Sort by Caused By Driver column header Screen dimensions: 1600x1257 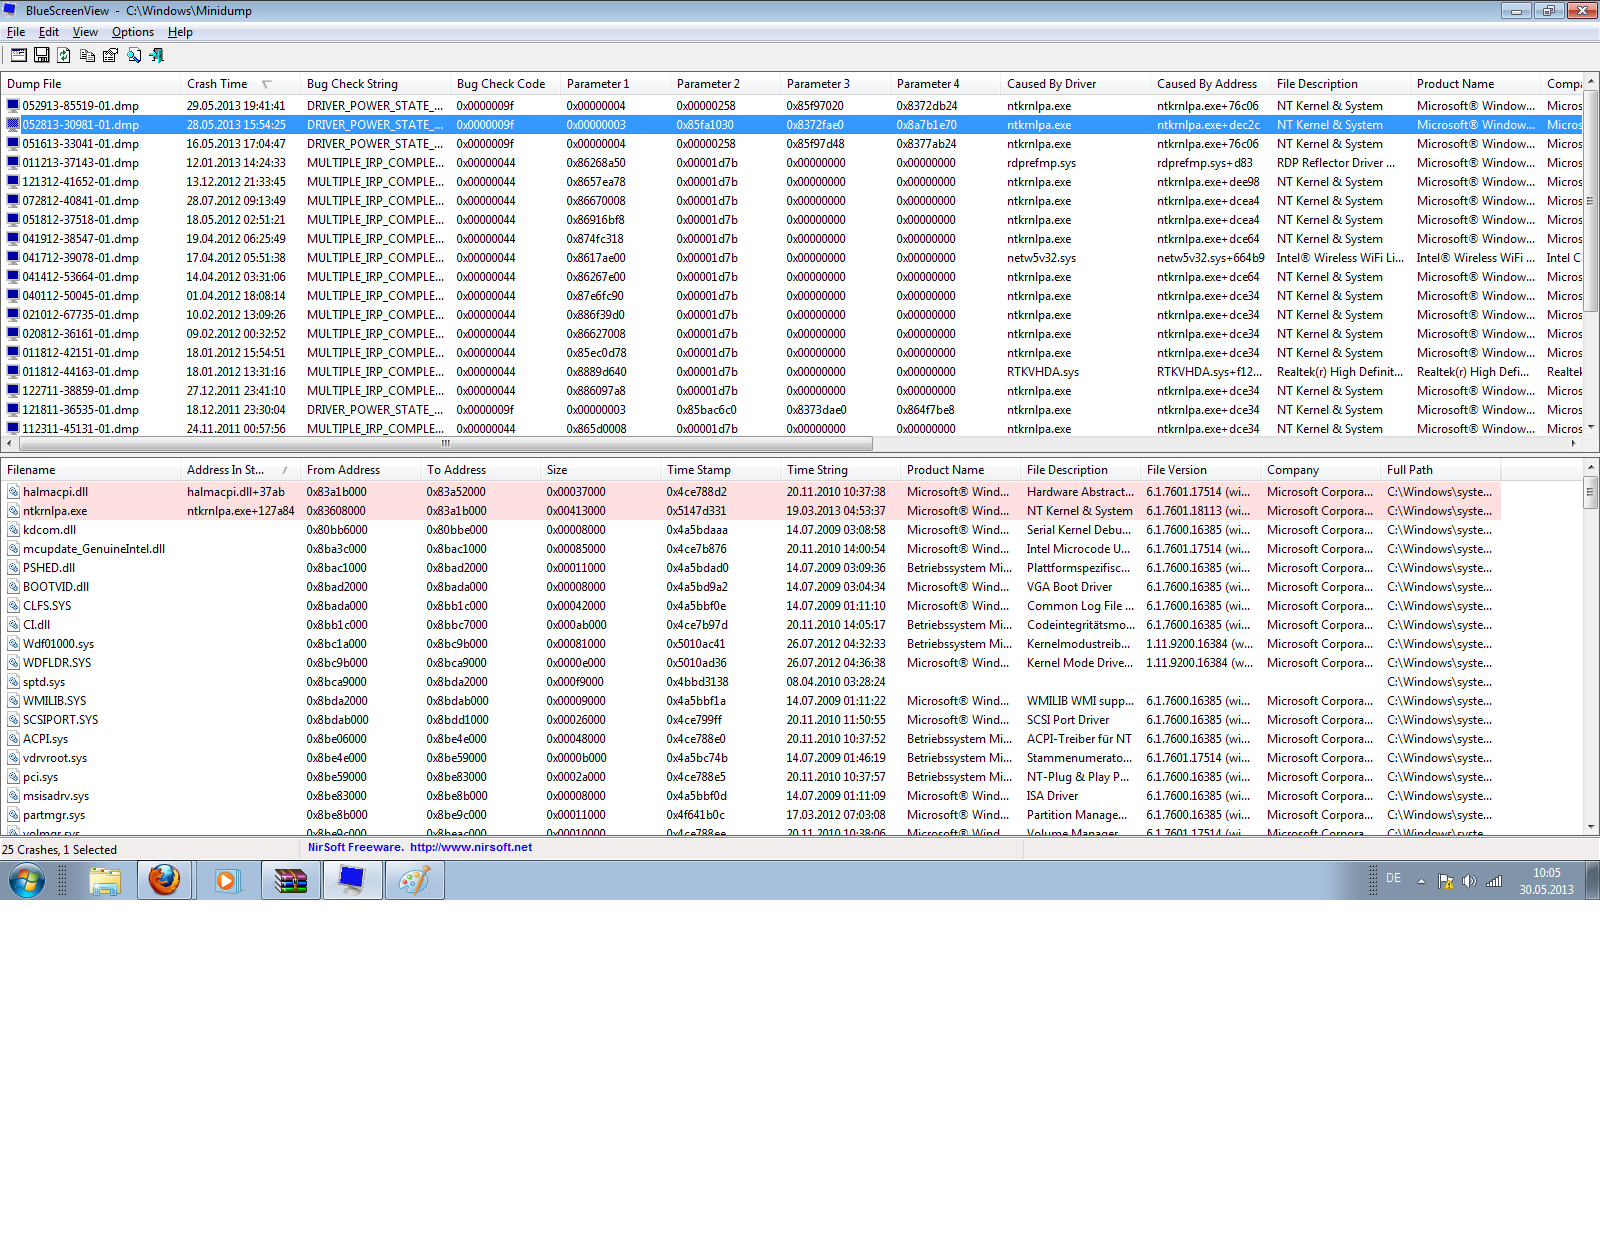point(1075,84)
